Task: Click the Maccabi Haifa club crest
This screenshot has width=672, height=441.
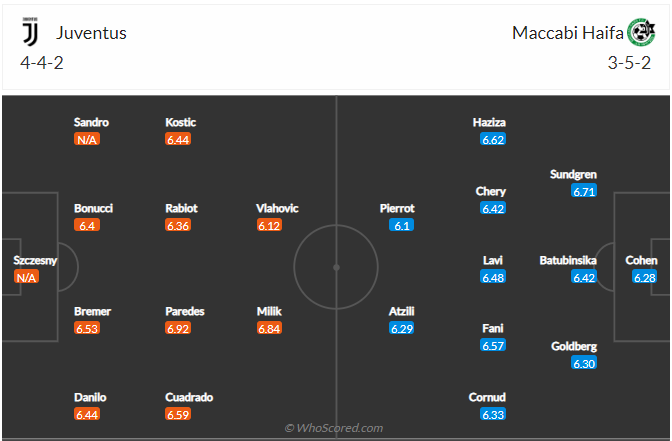Action: [x=640, y=33]
